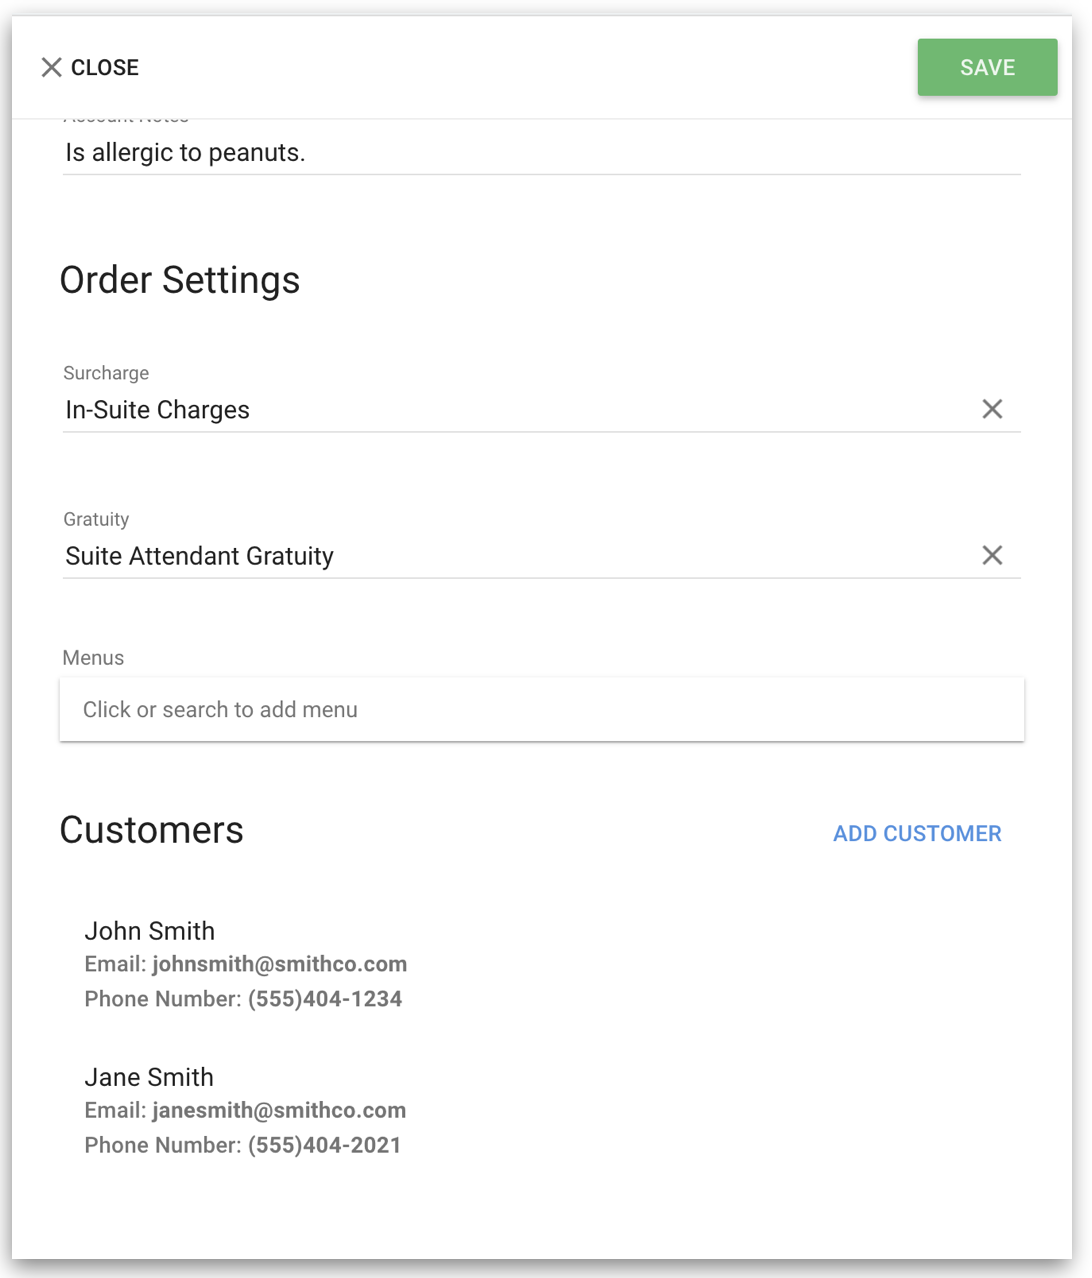Screen dimensions: 1092x1278
Task: Clear the In-Suite Charges surcharge
Action: click(992, 409)
